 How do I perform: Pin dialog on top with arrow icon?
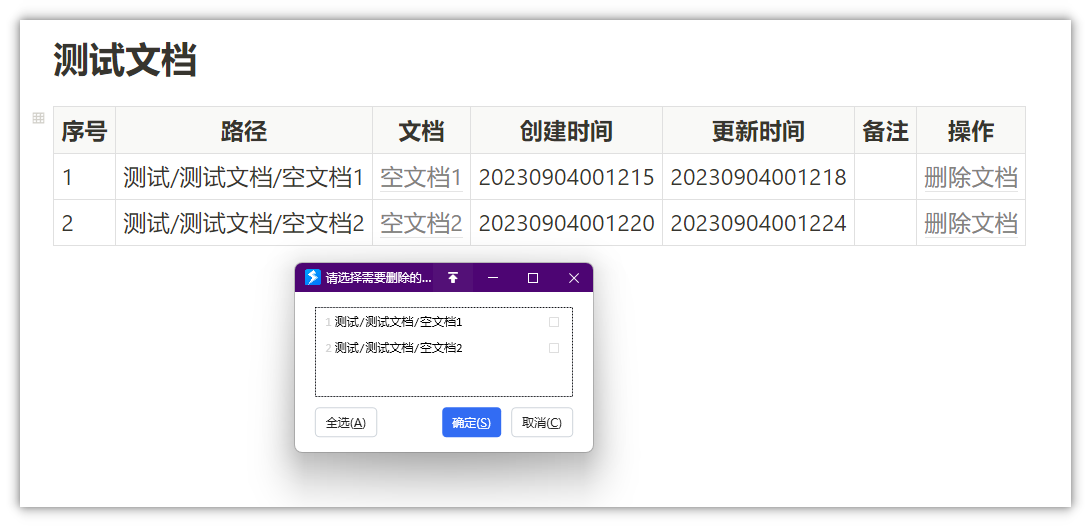[453, 278]
